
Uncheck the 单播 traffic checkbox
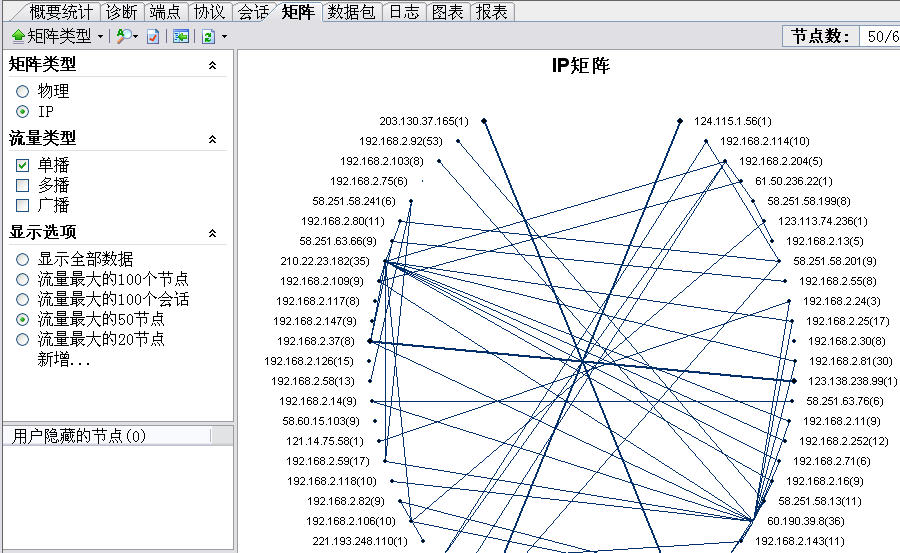(x=22, y=165)
